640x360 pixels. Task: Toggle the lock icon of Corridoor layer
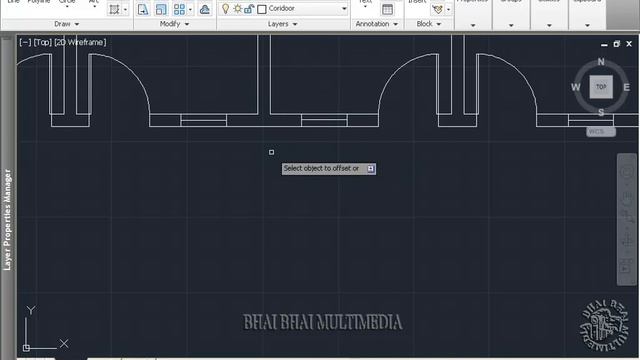tap(249, 8)
